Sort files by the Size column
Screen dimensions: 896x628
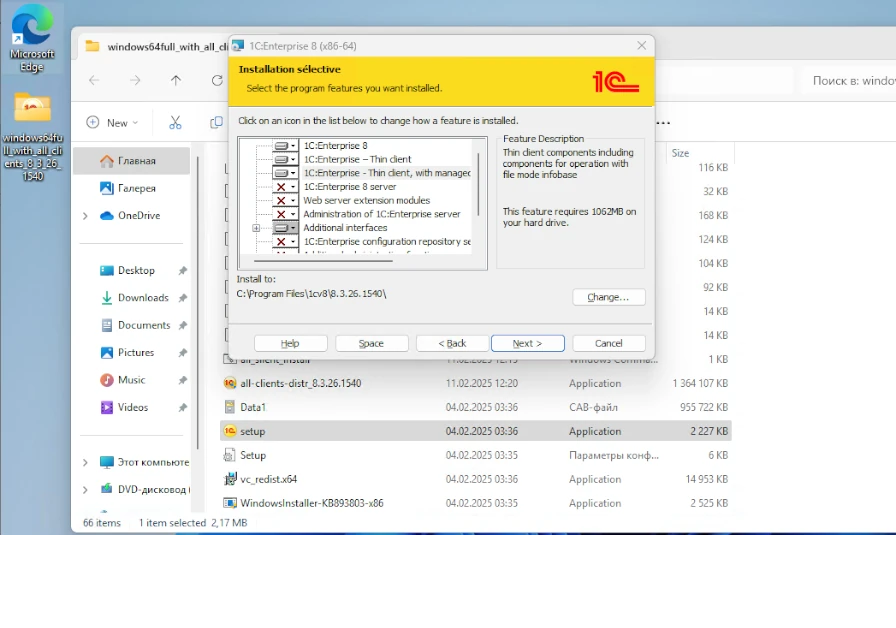[680, 153]
